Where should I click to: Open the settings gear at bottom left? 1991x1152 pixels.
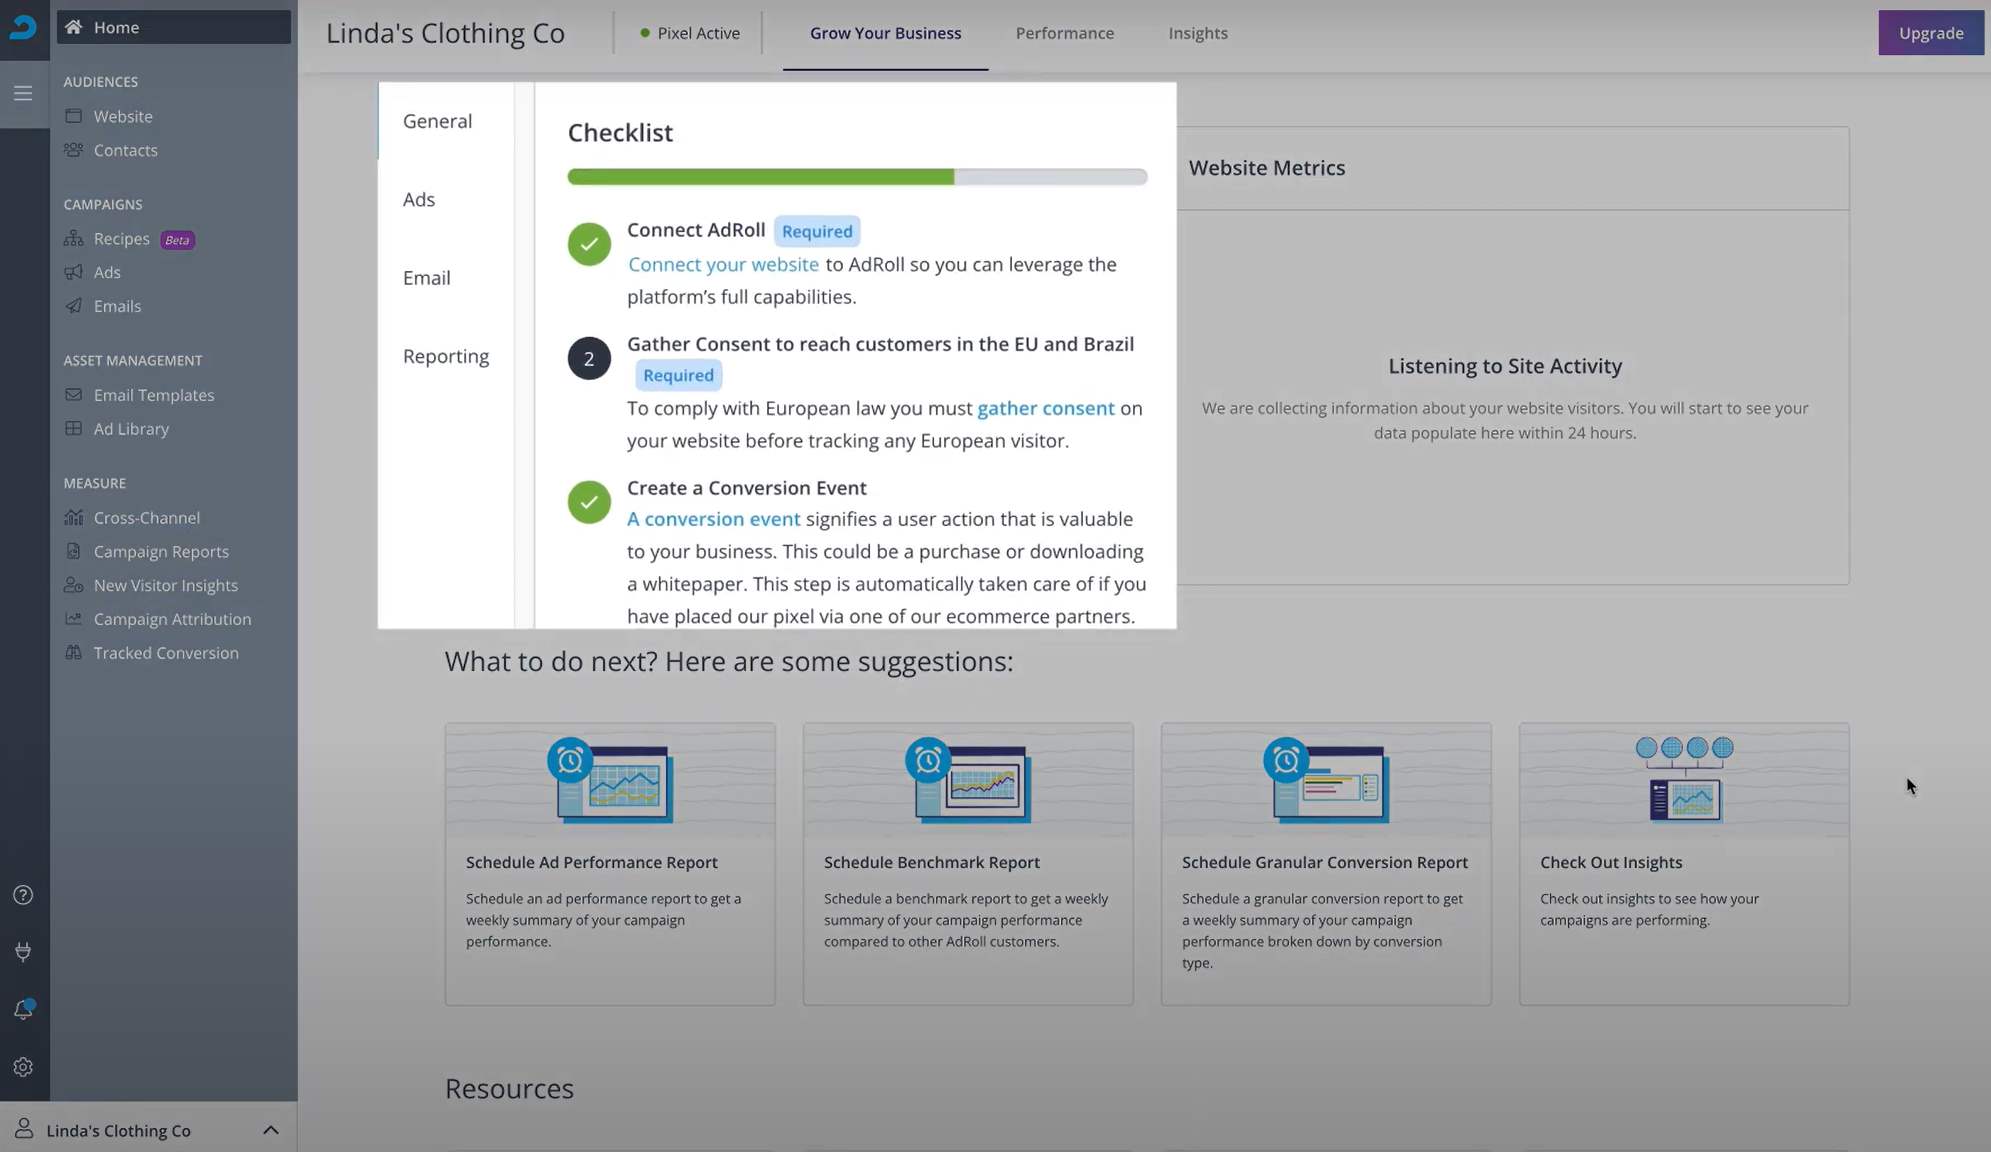23,1067
